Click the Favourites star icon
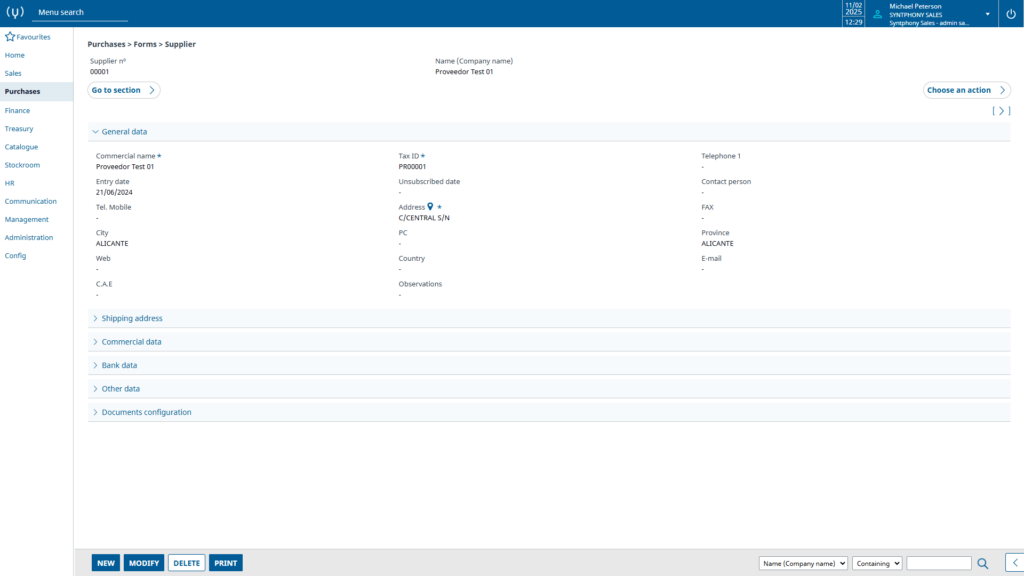 (x=10, y=37)
